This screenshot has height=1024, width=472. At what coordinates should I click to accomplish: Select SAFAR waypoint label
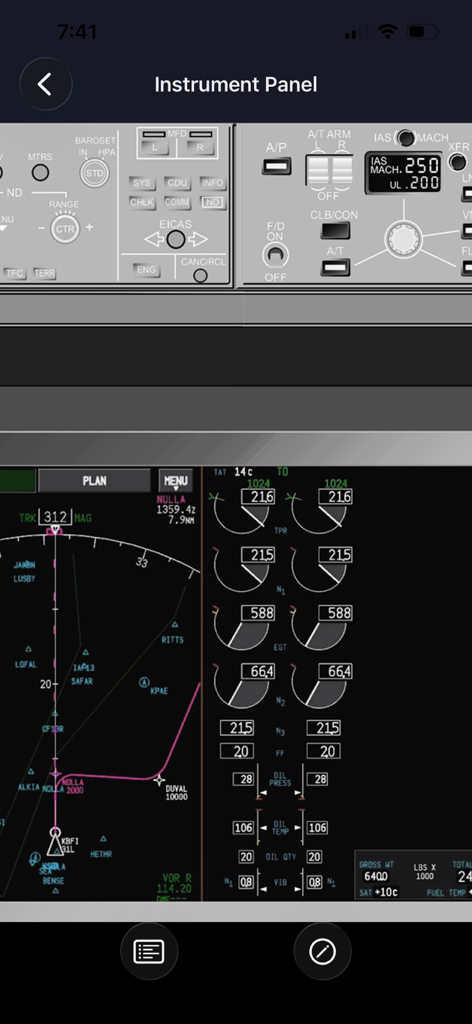(x=82, y=681)
